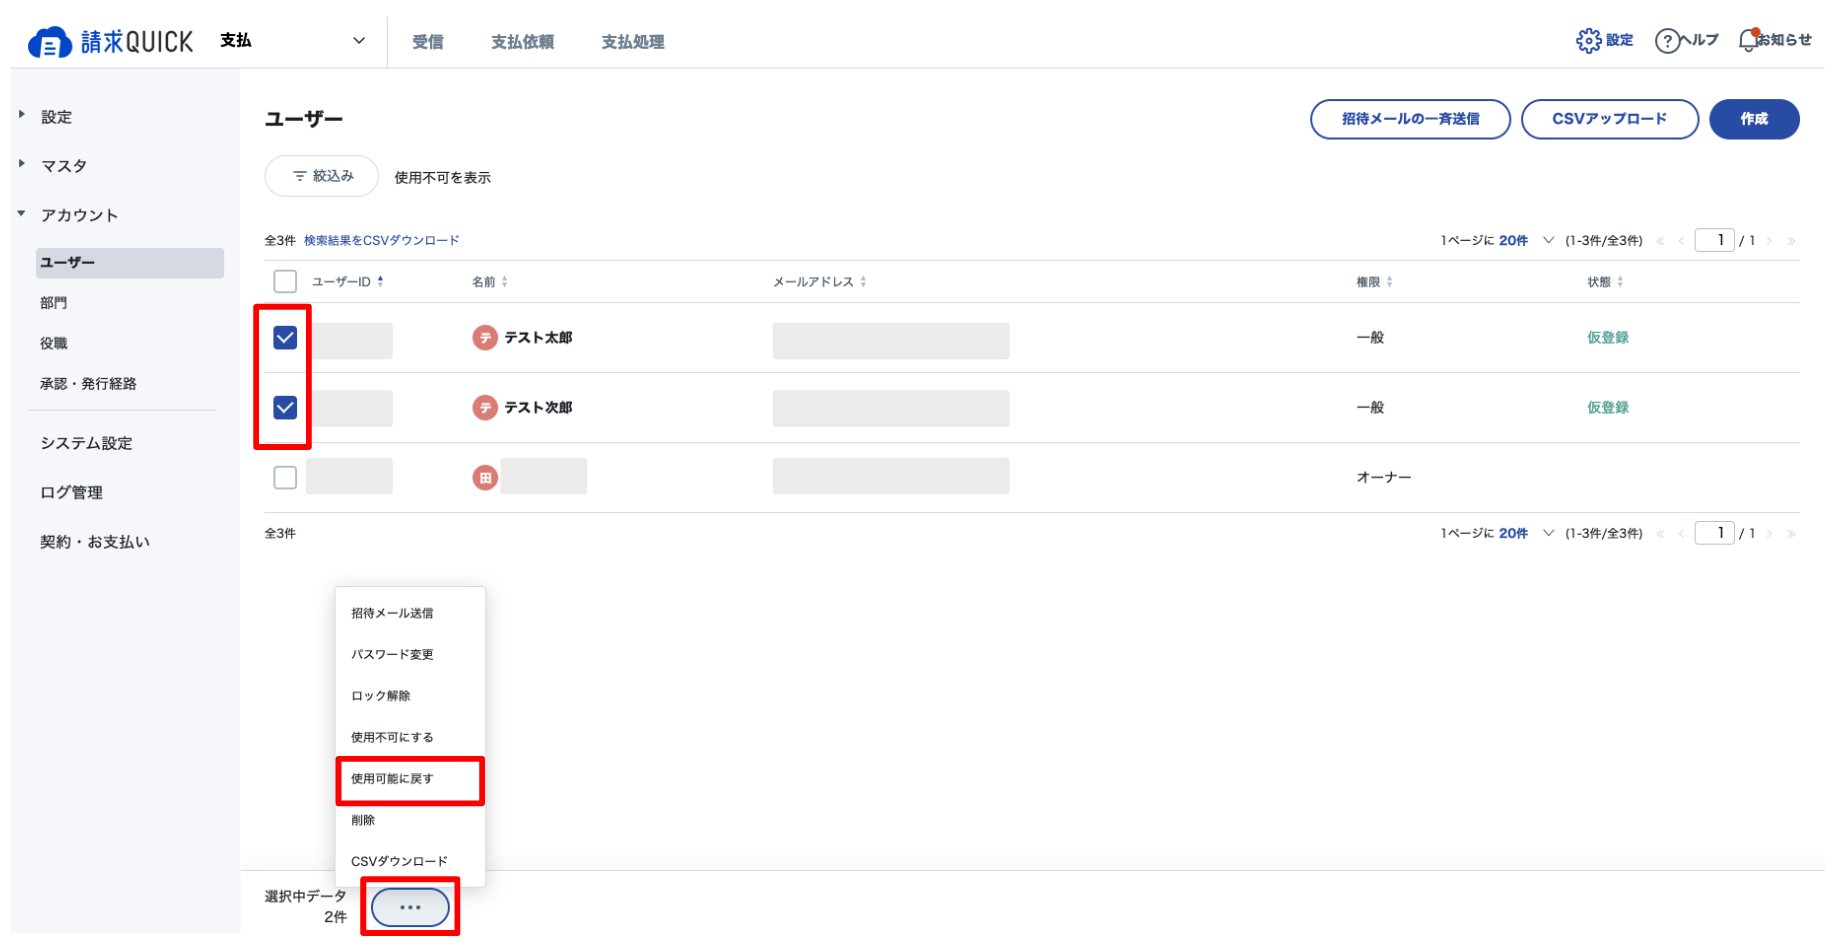Go to next page in top pagination
Image resolution: width=1835 pixels, height=946 pixels.
pos(1770,241)
